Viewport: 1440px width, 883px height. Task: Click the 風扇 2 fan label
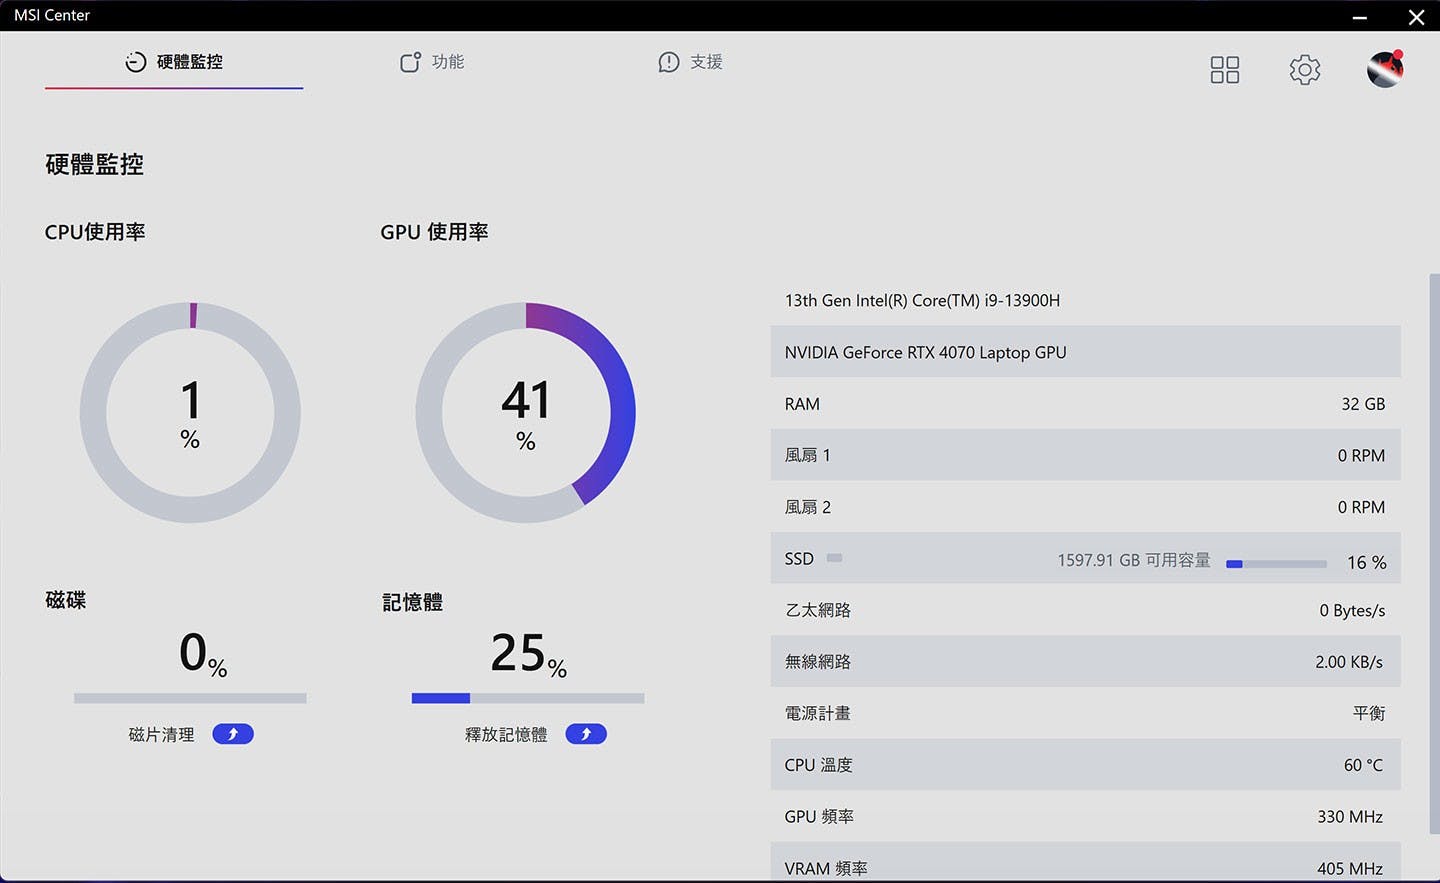tap(808, 507)
